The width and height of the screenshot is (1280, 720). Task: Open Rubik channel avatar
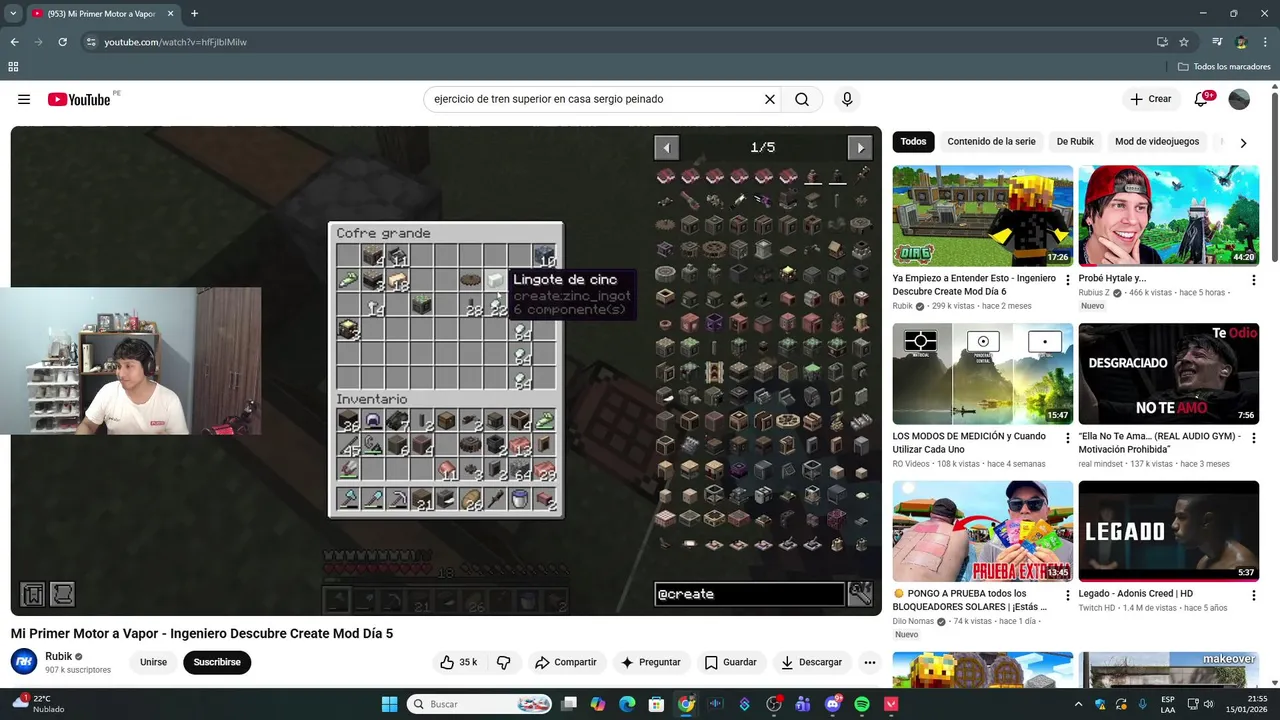point(24,662)
